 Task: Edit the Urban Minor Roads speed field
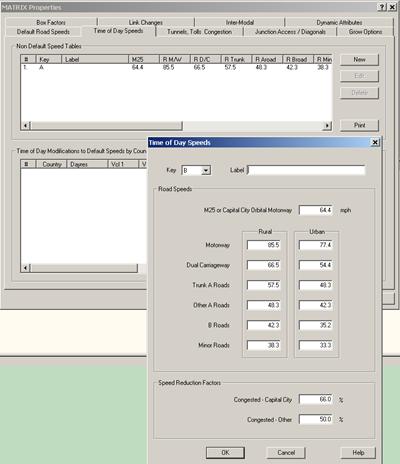tap(316, 345)
